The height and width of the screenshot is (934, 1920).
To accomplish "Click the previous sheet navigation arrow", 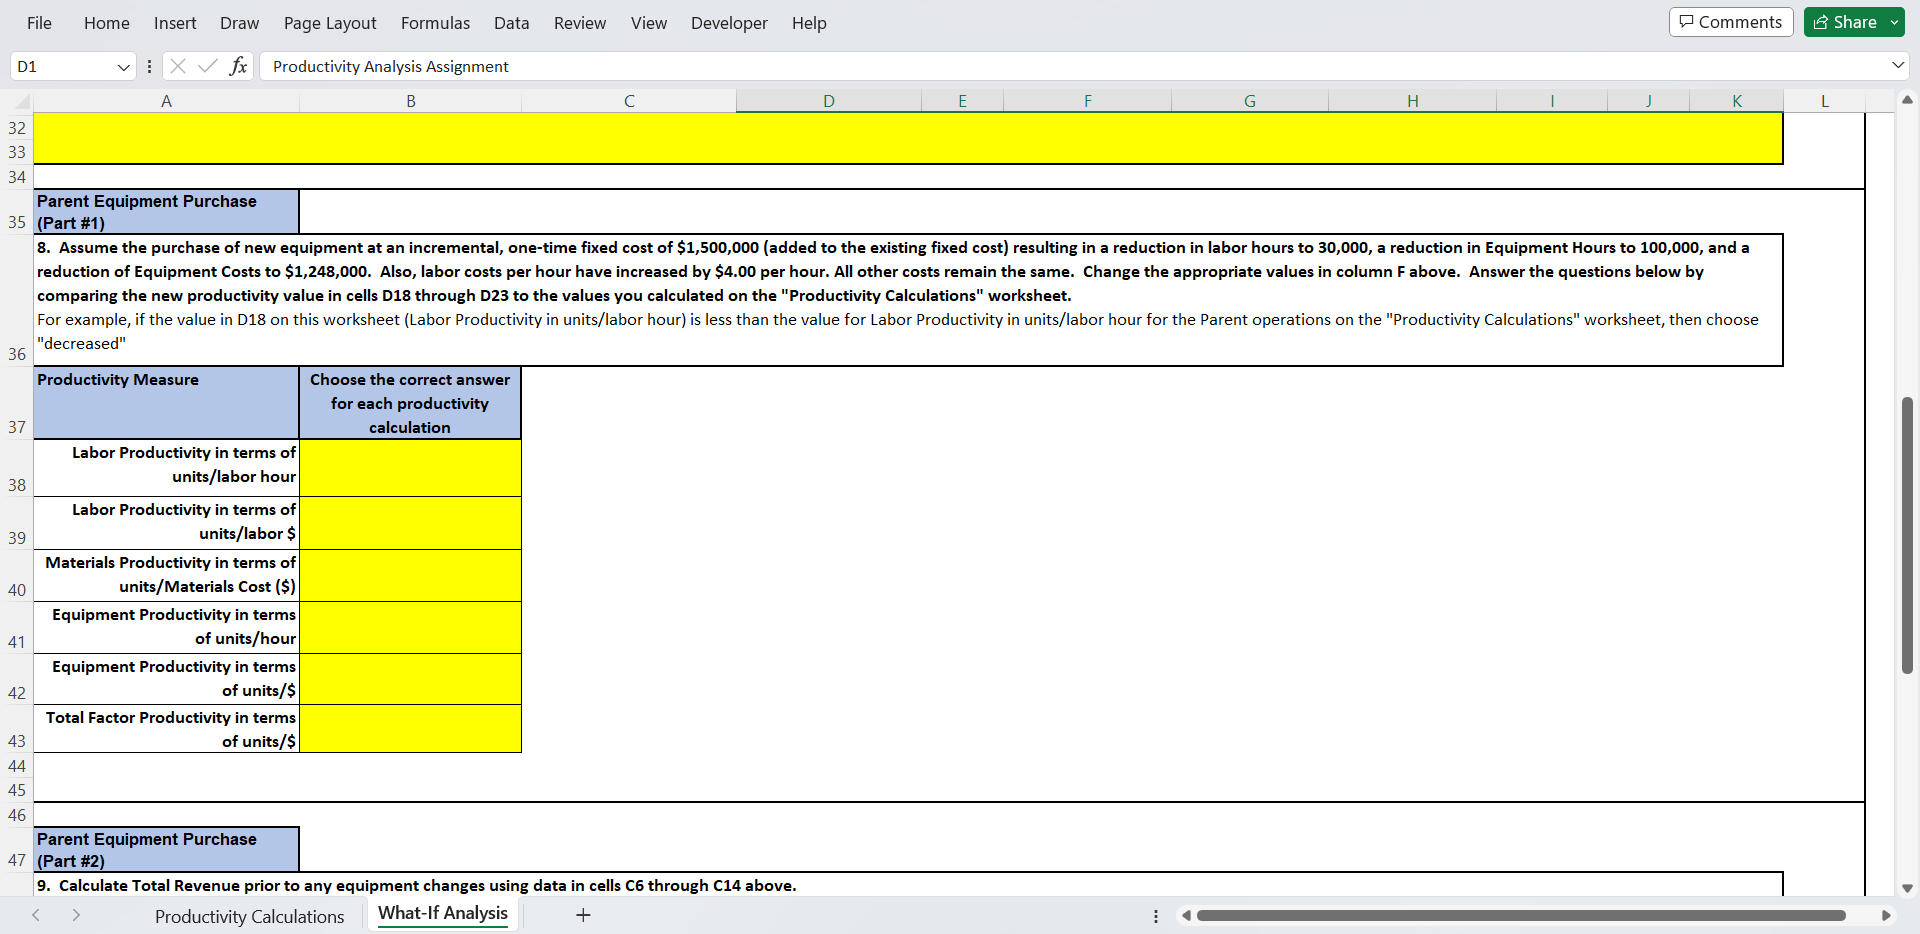I will [37, 915].
